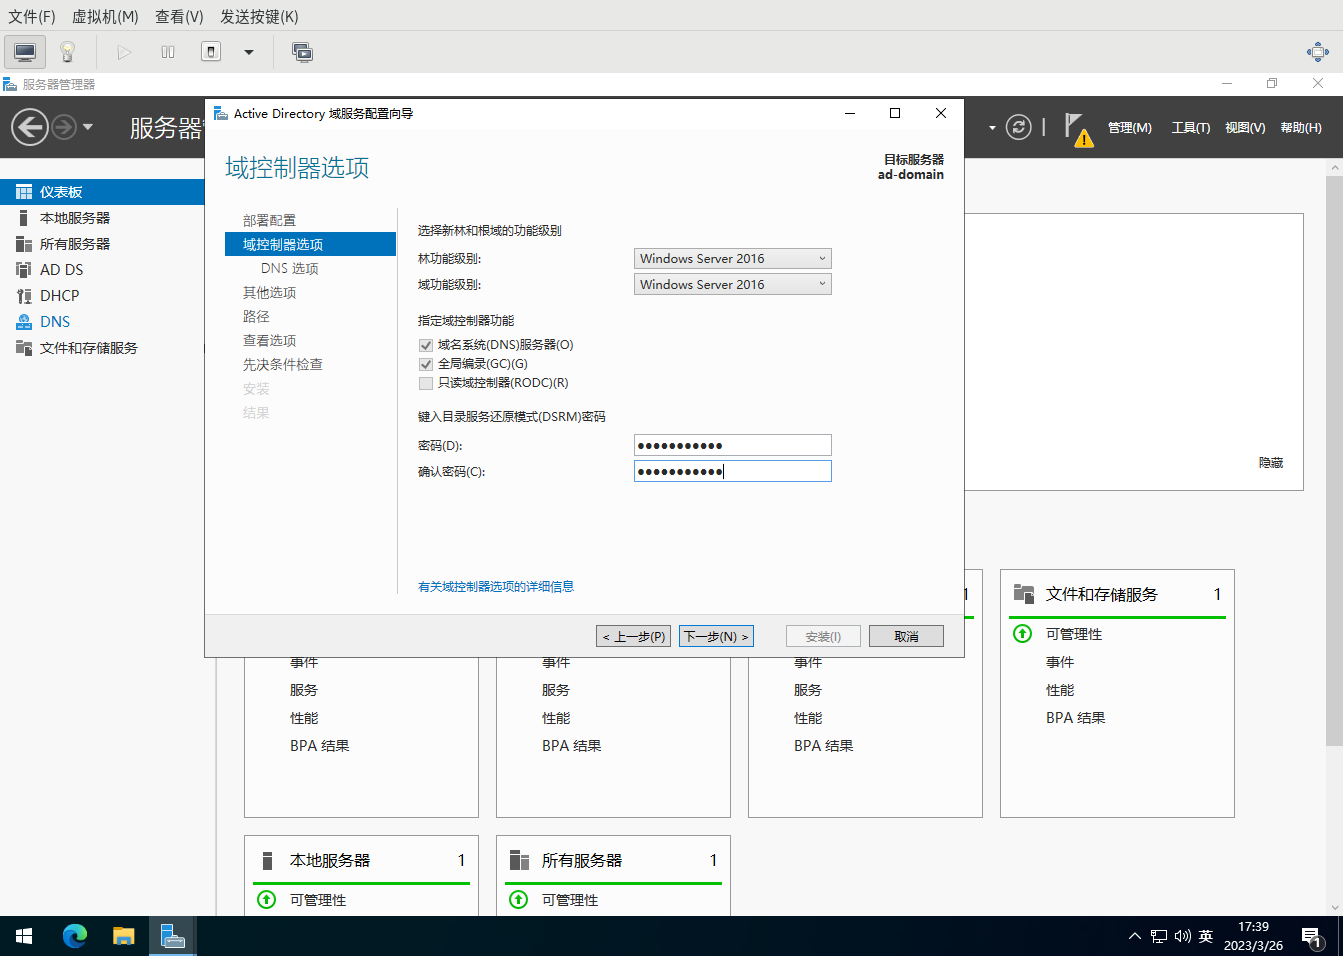This screenshot has width=1343, height=956.
Task: Select 仪表板 in the sidebar
Action: [102, 192]
